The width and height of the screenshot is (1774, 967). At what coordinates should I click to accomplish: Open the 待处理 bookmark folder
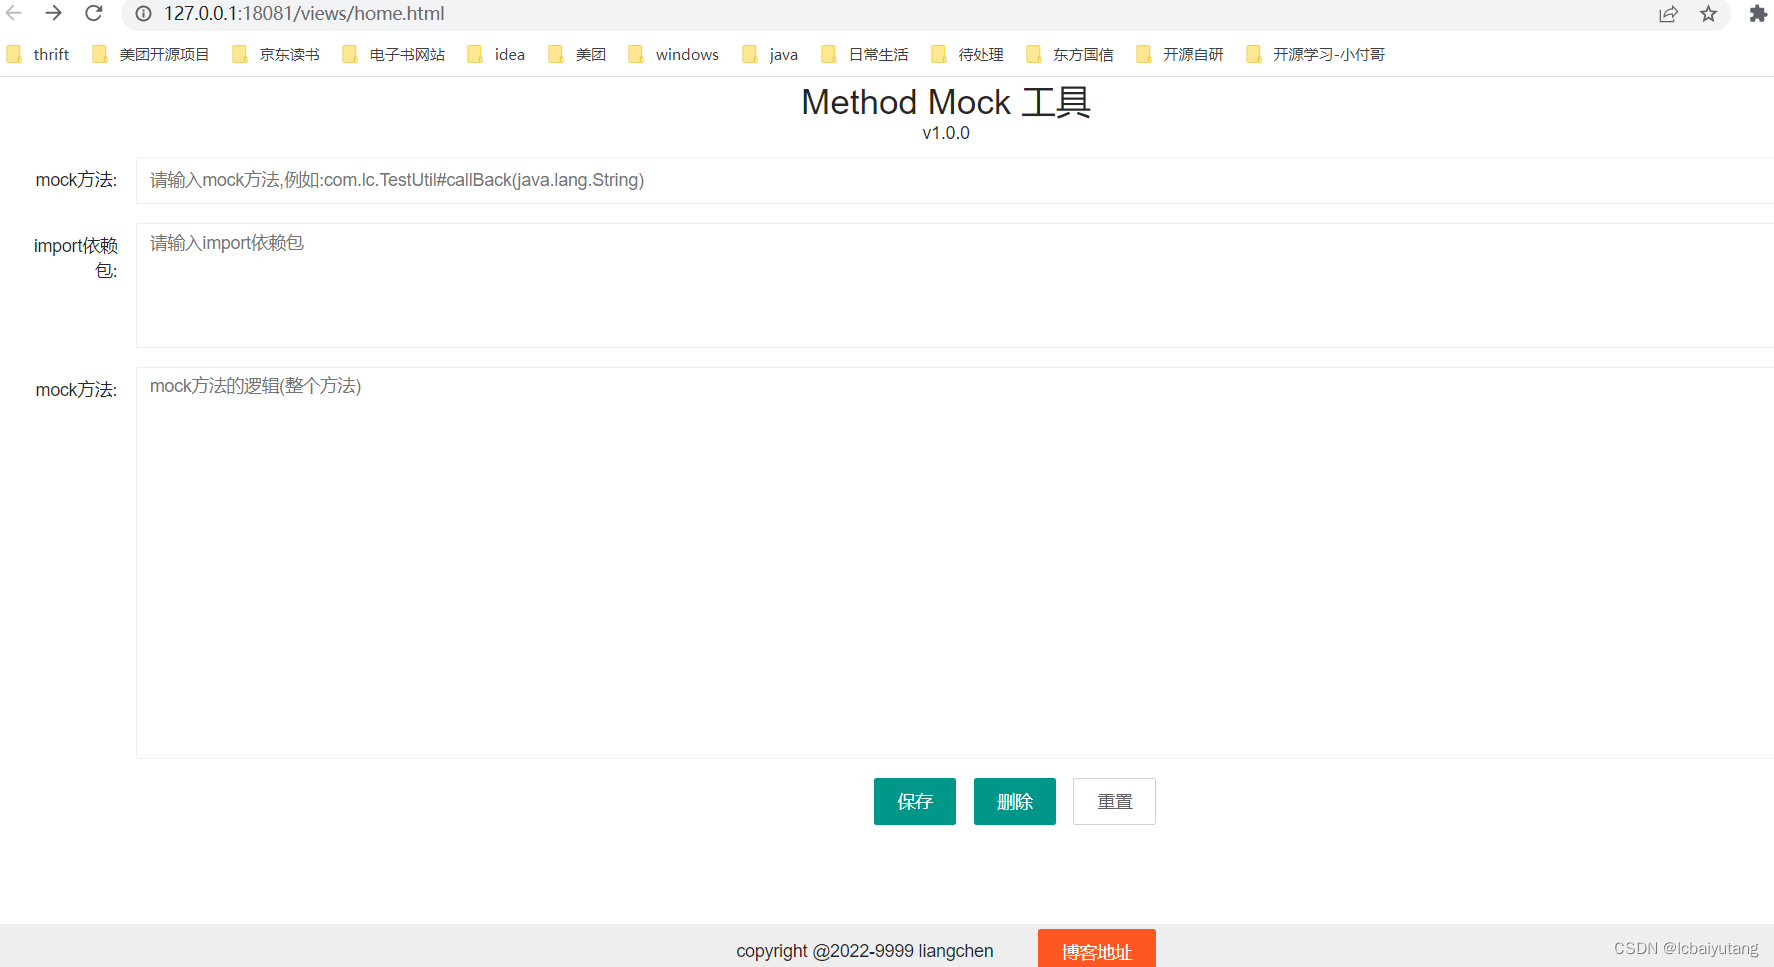coord(967,54)
